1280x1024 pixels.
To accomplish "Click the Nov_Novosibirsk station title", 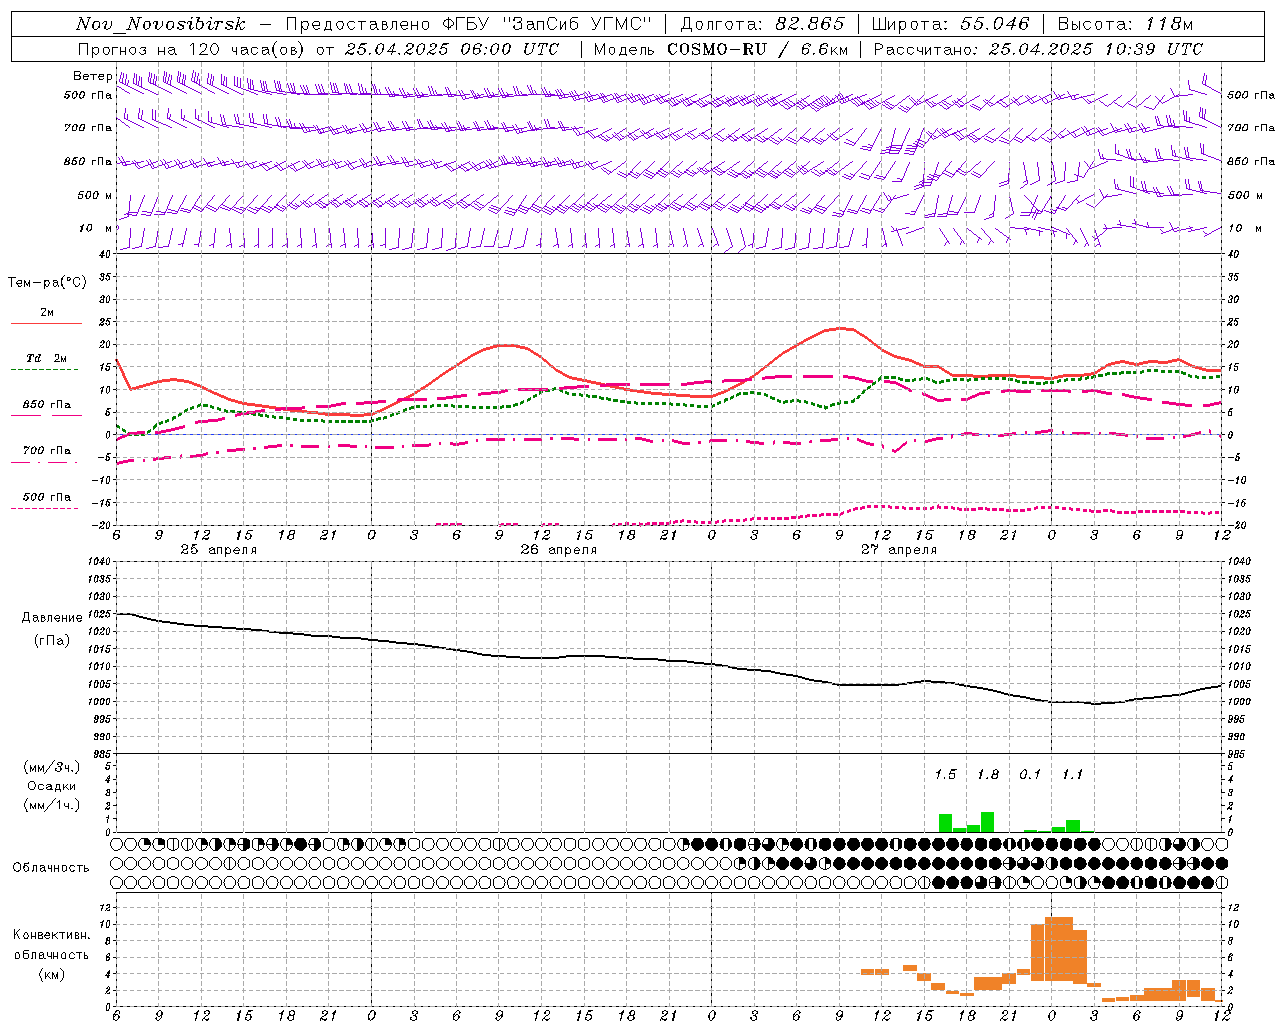I will (x=160, y=24).
